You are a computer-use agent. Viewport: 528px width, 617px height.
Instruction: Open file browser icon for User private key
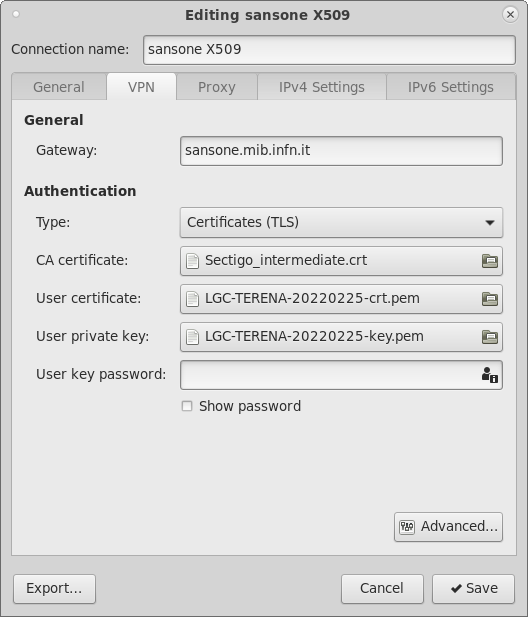coord(489,337)
